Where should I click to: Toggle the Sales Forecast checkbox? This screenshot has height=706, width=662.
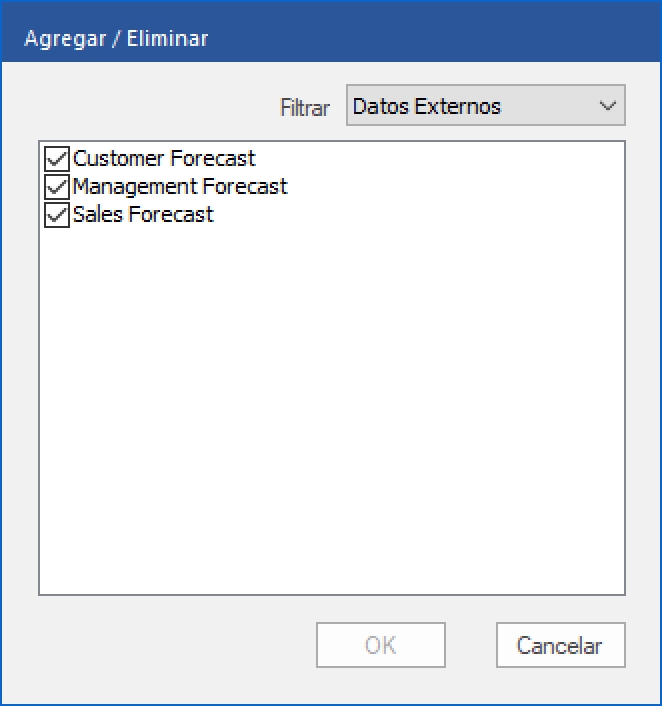[x=56, y=215]
